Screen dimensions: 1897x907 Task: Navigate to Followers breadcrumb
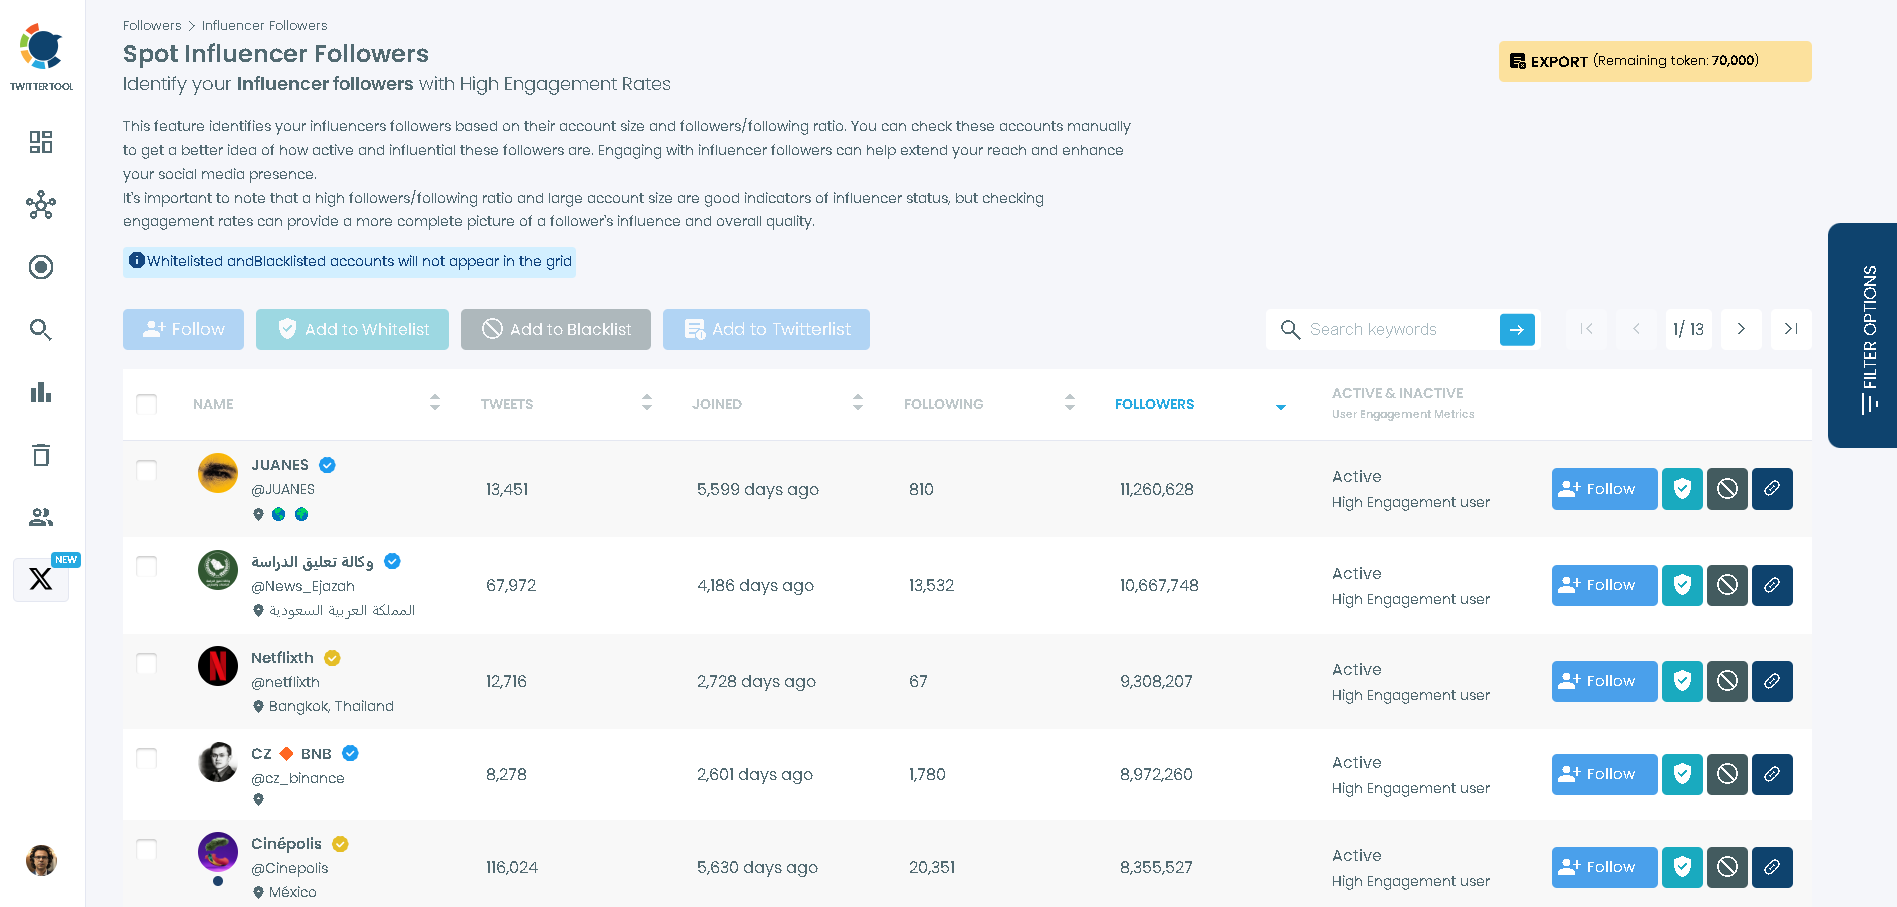click(152, 25)
